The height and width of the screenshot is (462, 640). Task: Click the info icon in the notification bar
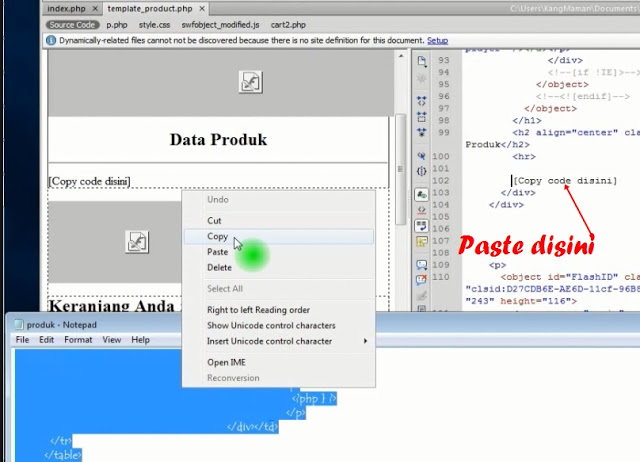coord(51,40)
